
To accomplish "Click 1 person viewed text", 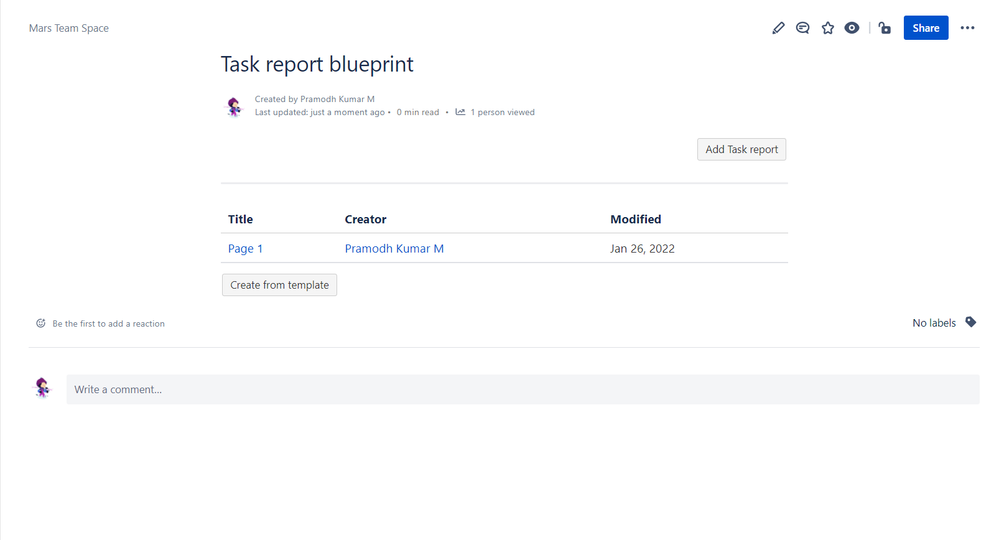I will (x=503, y=112).
